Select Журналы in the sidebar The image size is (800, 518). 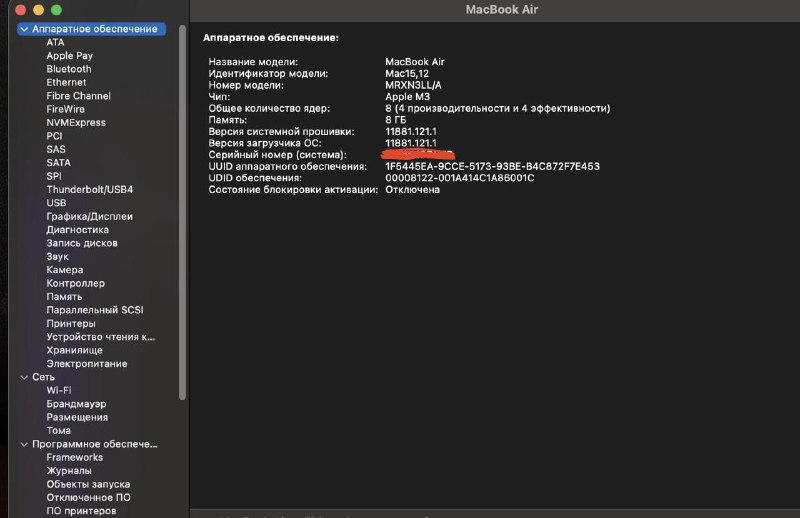pos(69,471)
